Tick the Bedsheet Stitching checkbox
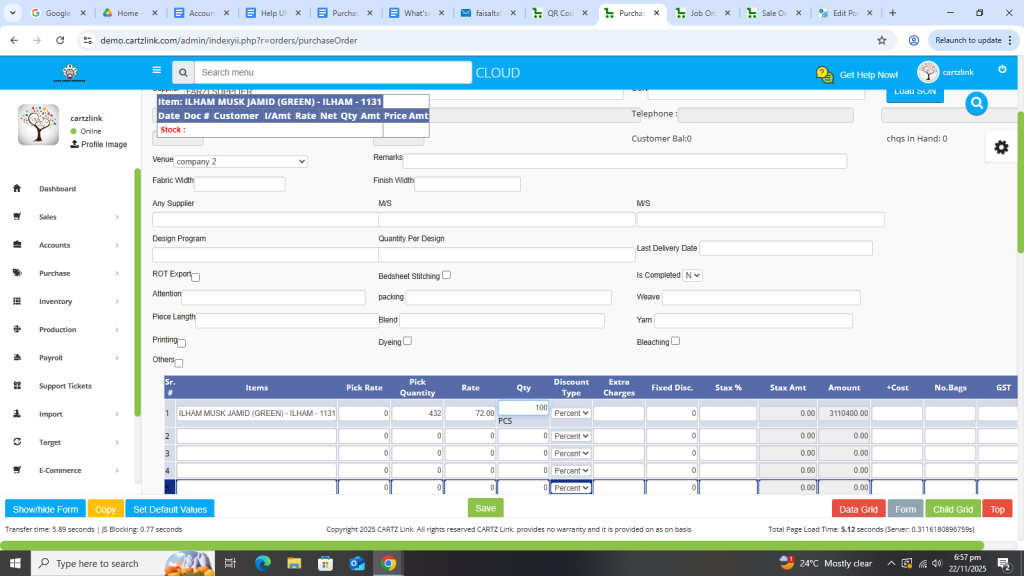The width and height of the screenshot is (1024, 576). 446,275
